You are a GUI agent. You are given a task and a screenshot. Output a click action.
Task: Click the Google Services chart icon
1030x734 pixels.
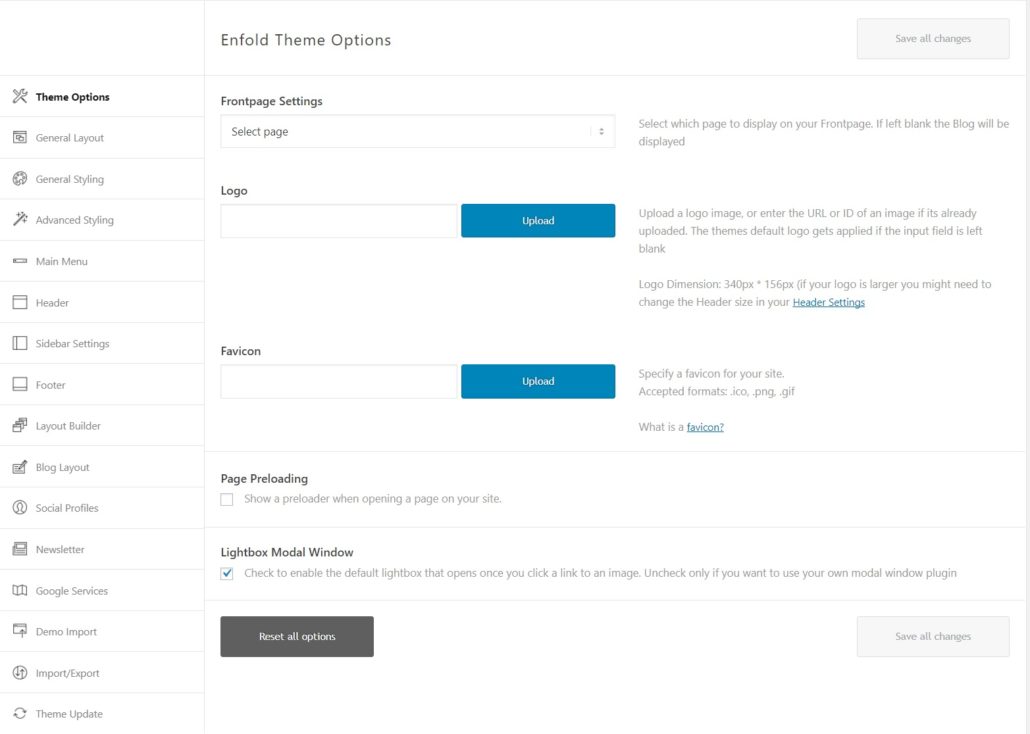pos(20,590)
